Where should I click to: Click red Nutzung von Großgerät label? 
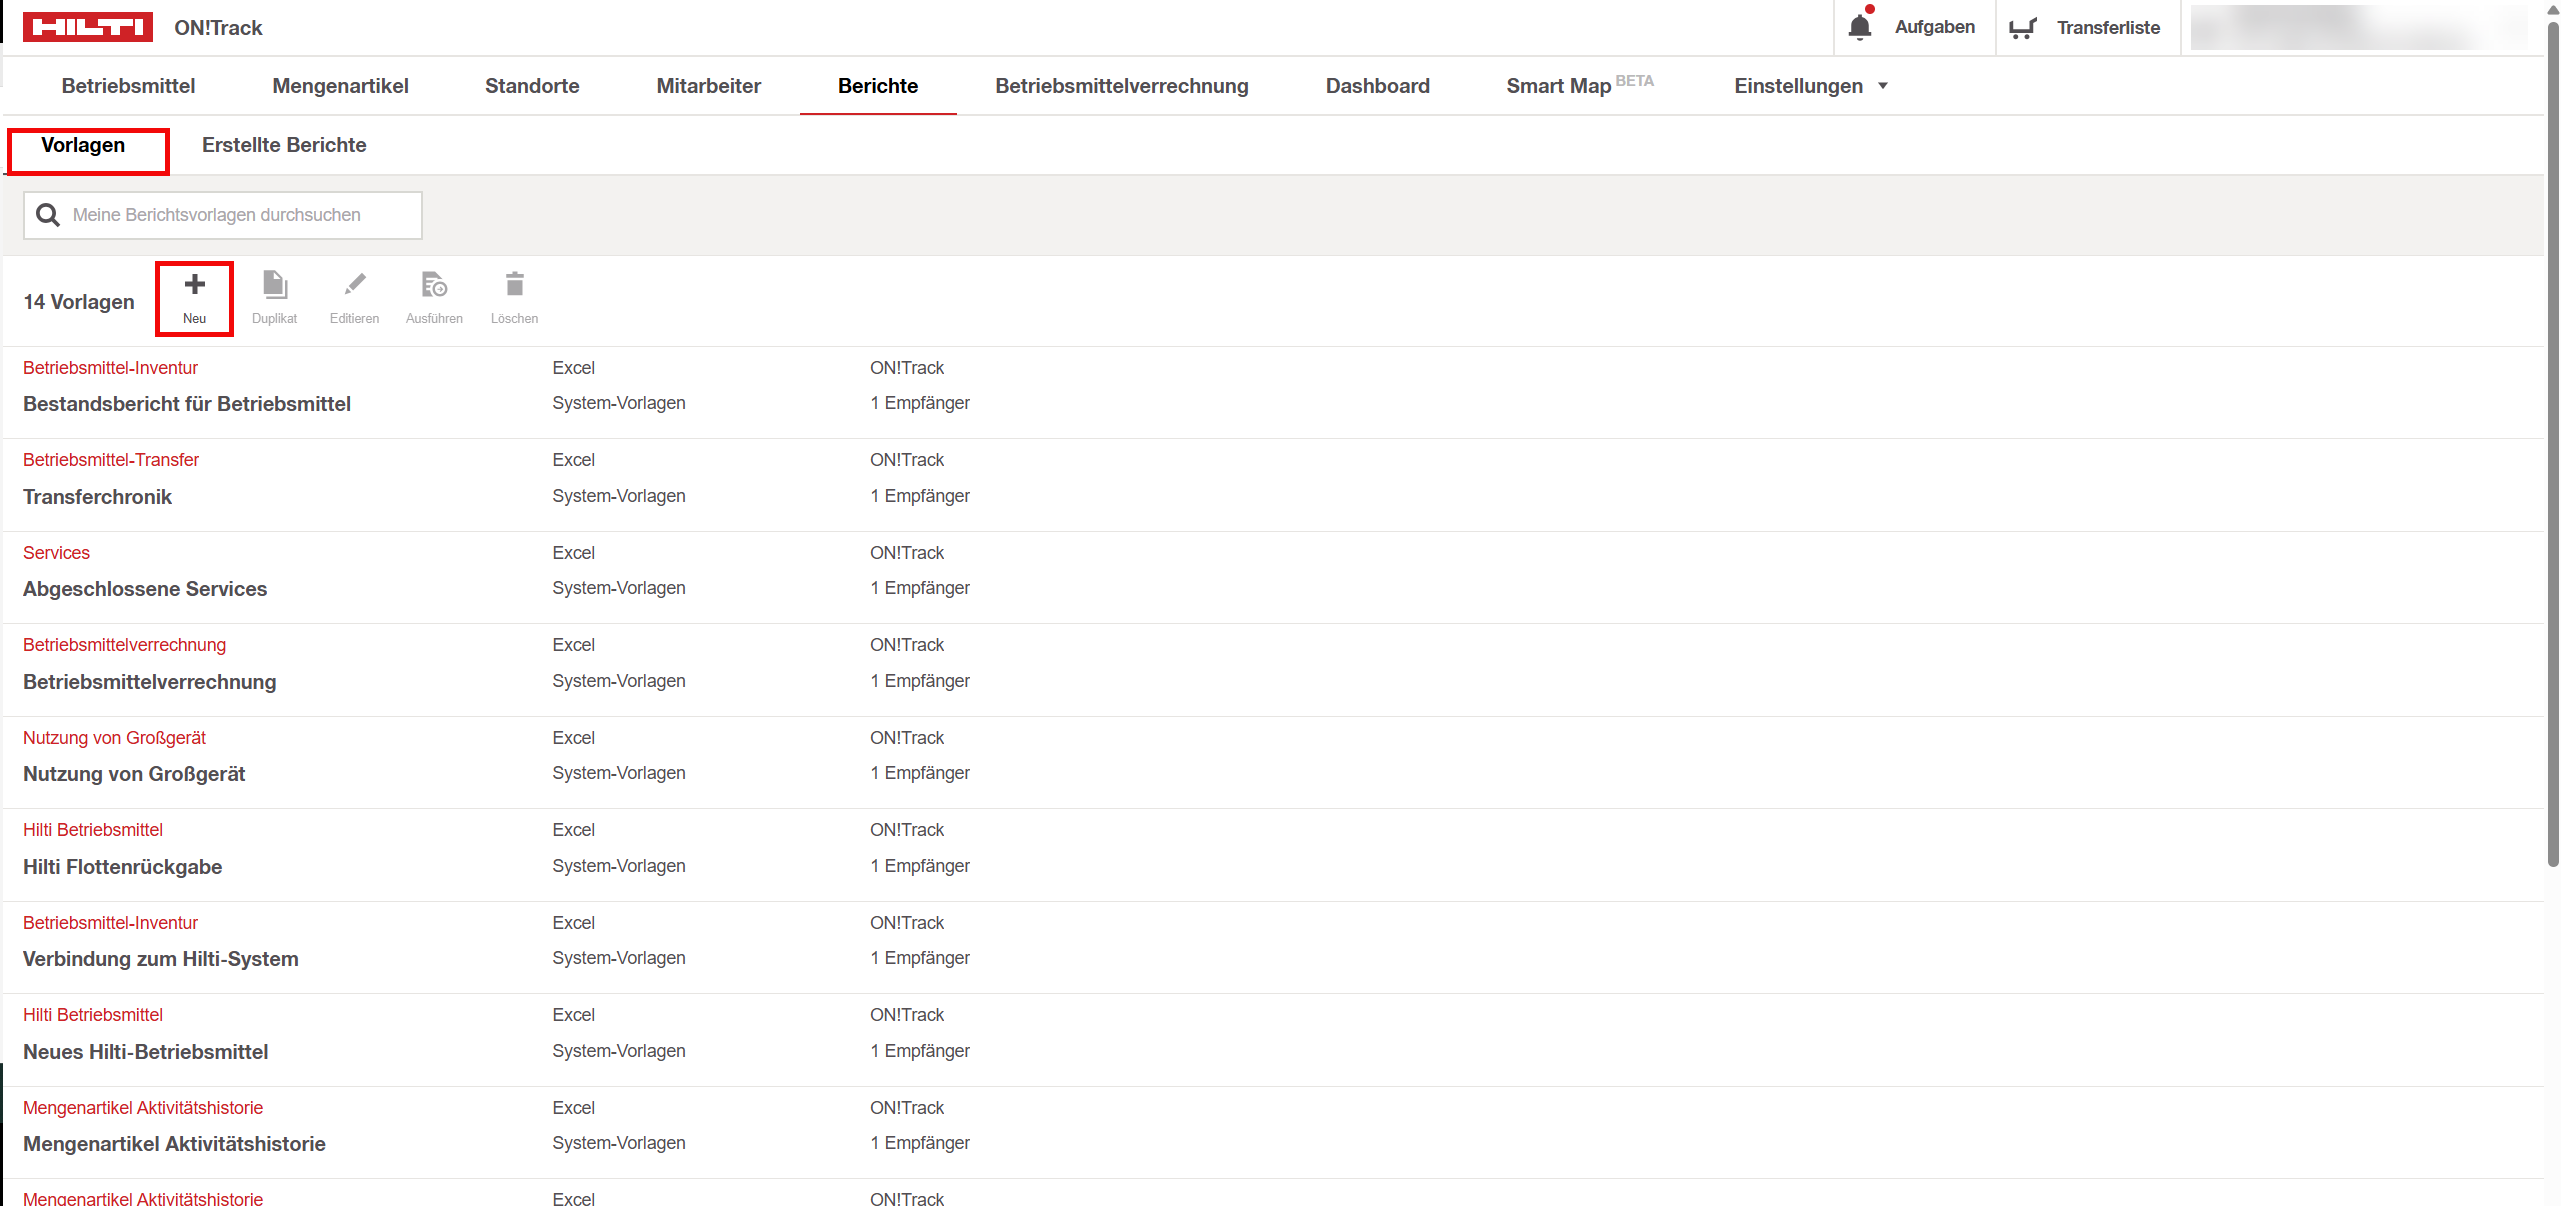[x=114, y=738]
